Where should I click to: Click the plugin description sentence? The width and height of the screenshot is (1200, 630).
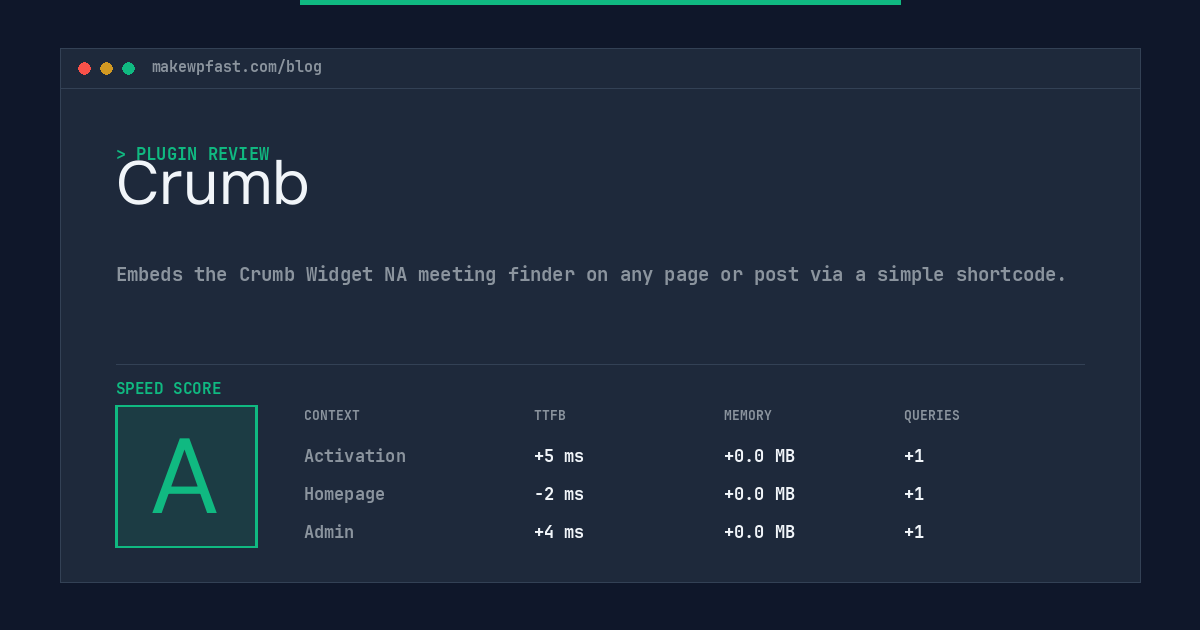591,274
